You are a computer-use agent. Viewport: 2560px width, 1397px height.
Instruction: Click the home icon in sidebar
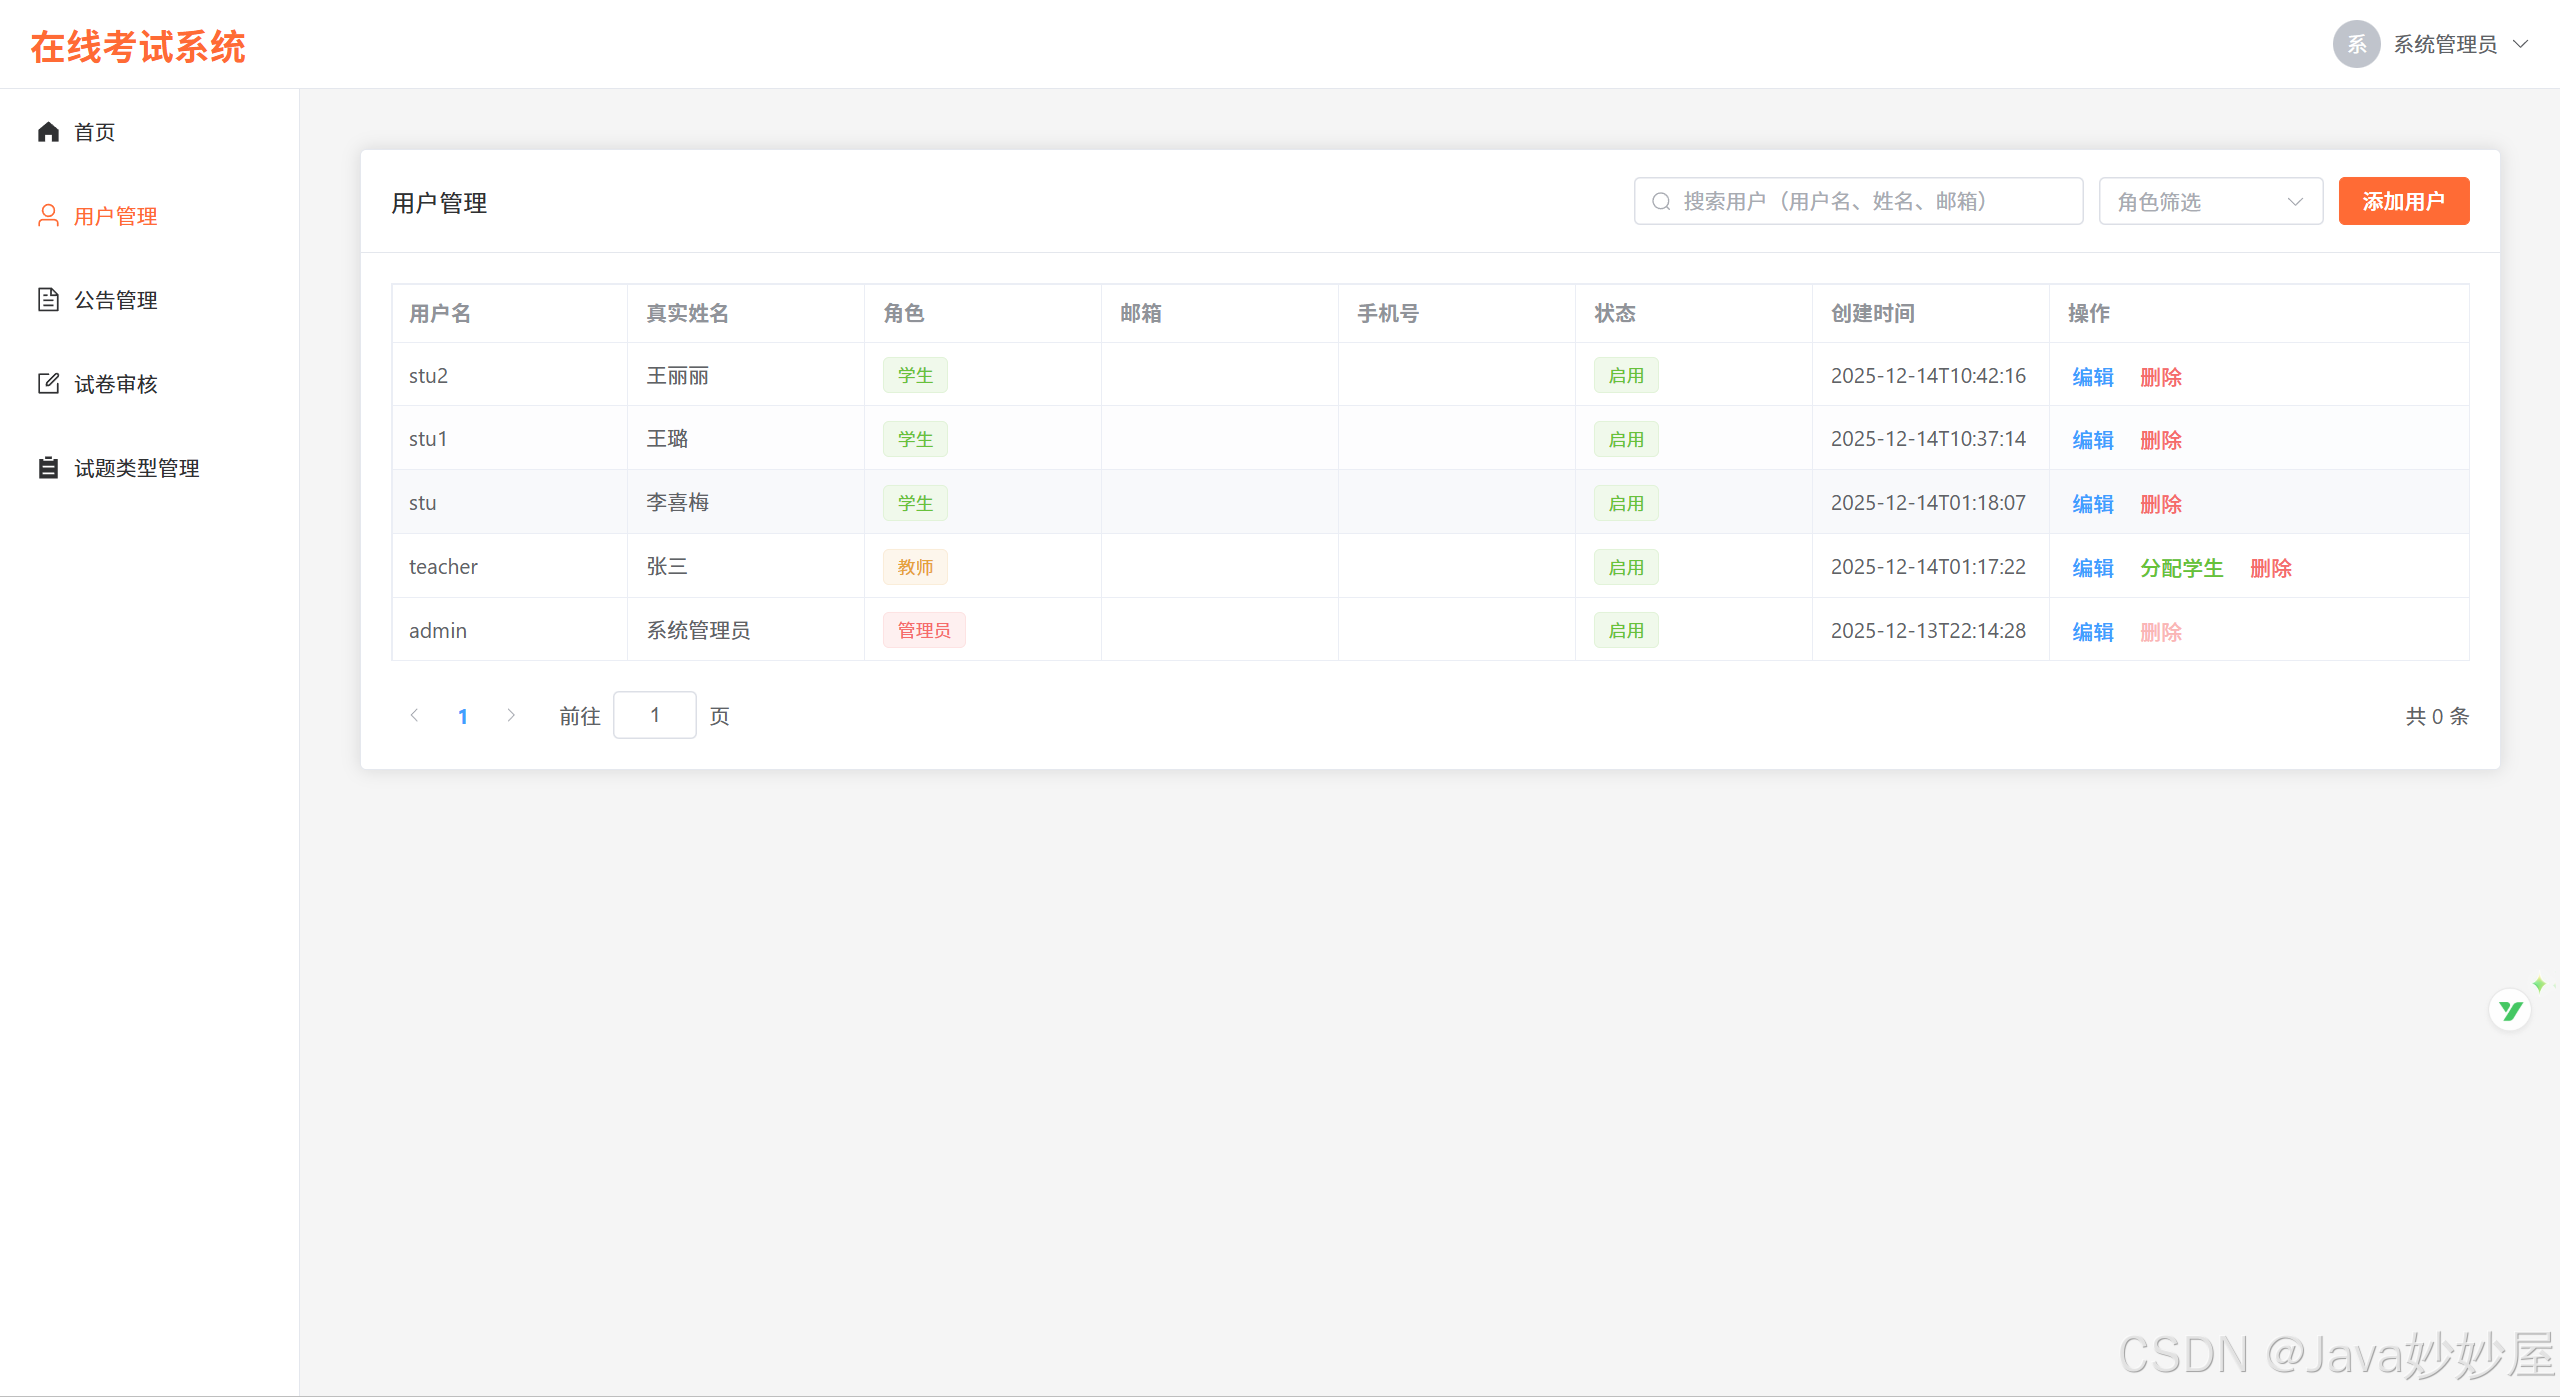coord(48,132)
